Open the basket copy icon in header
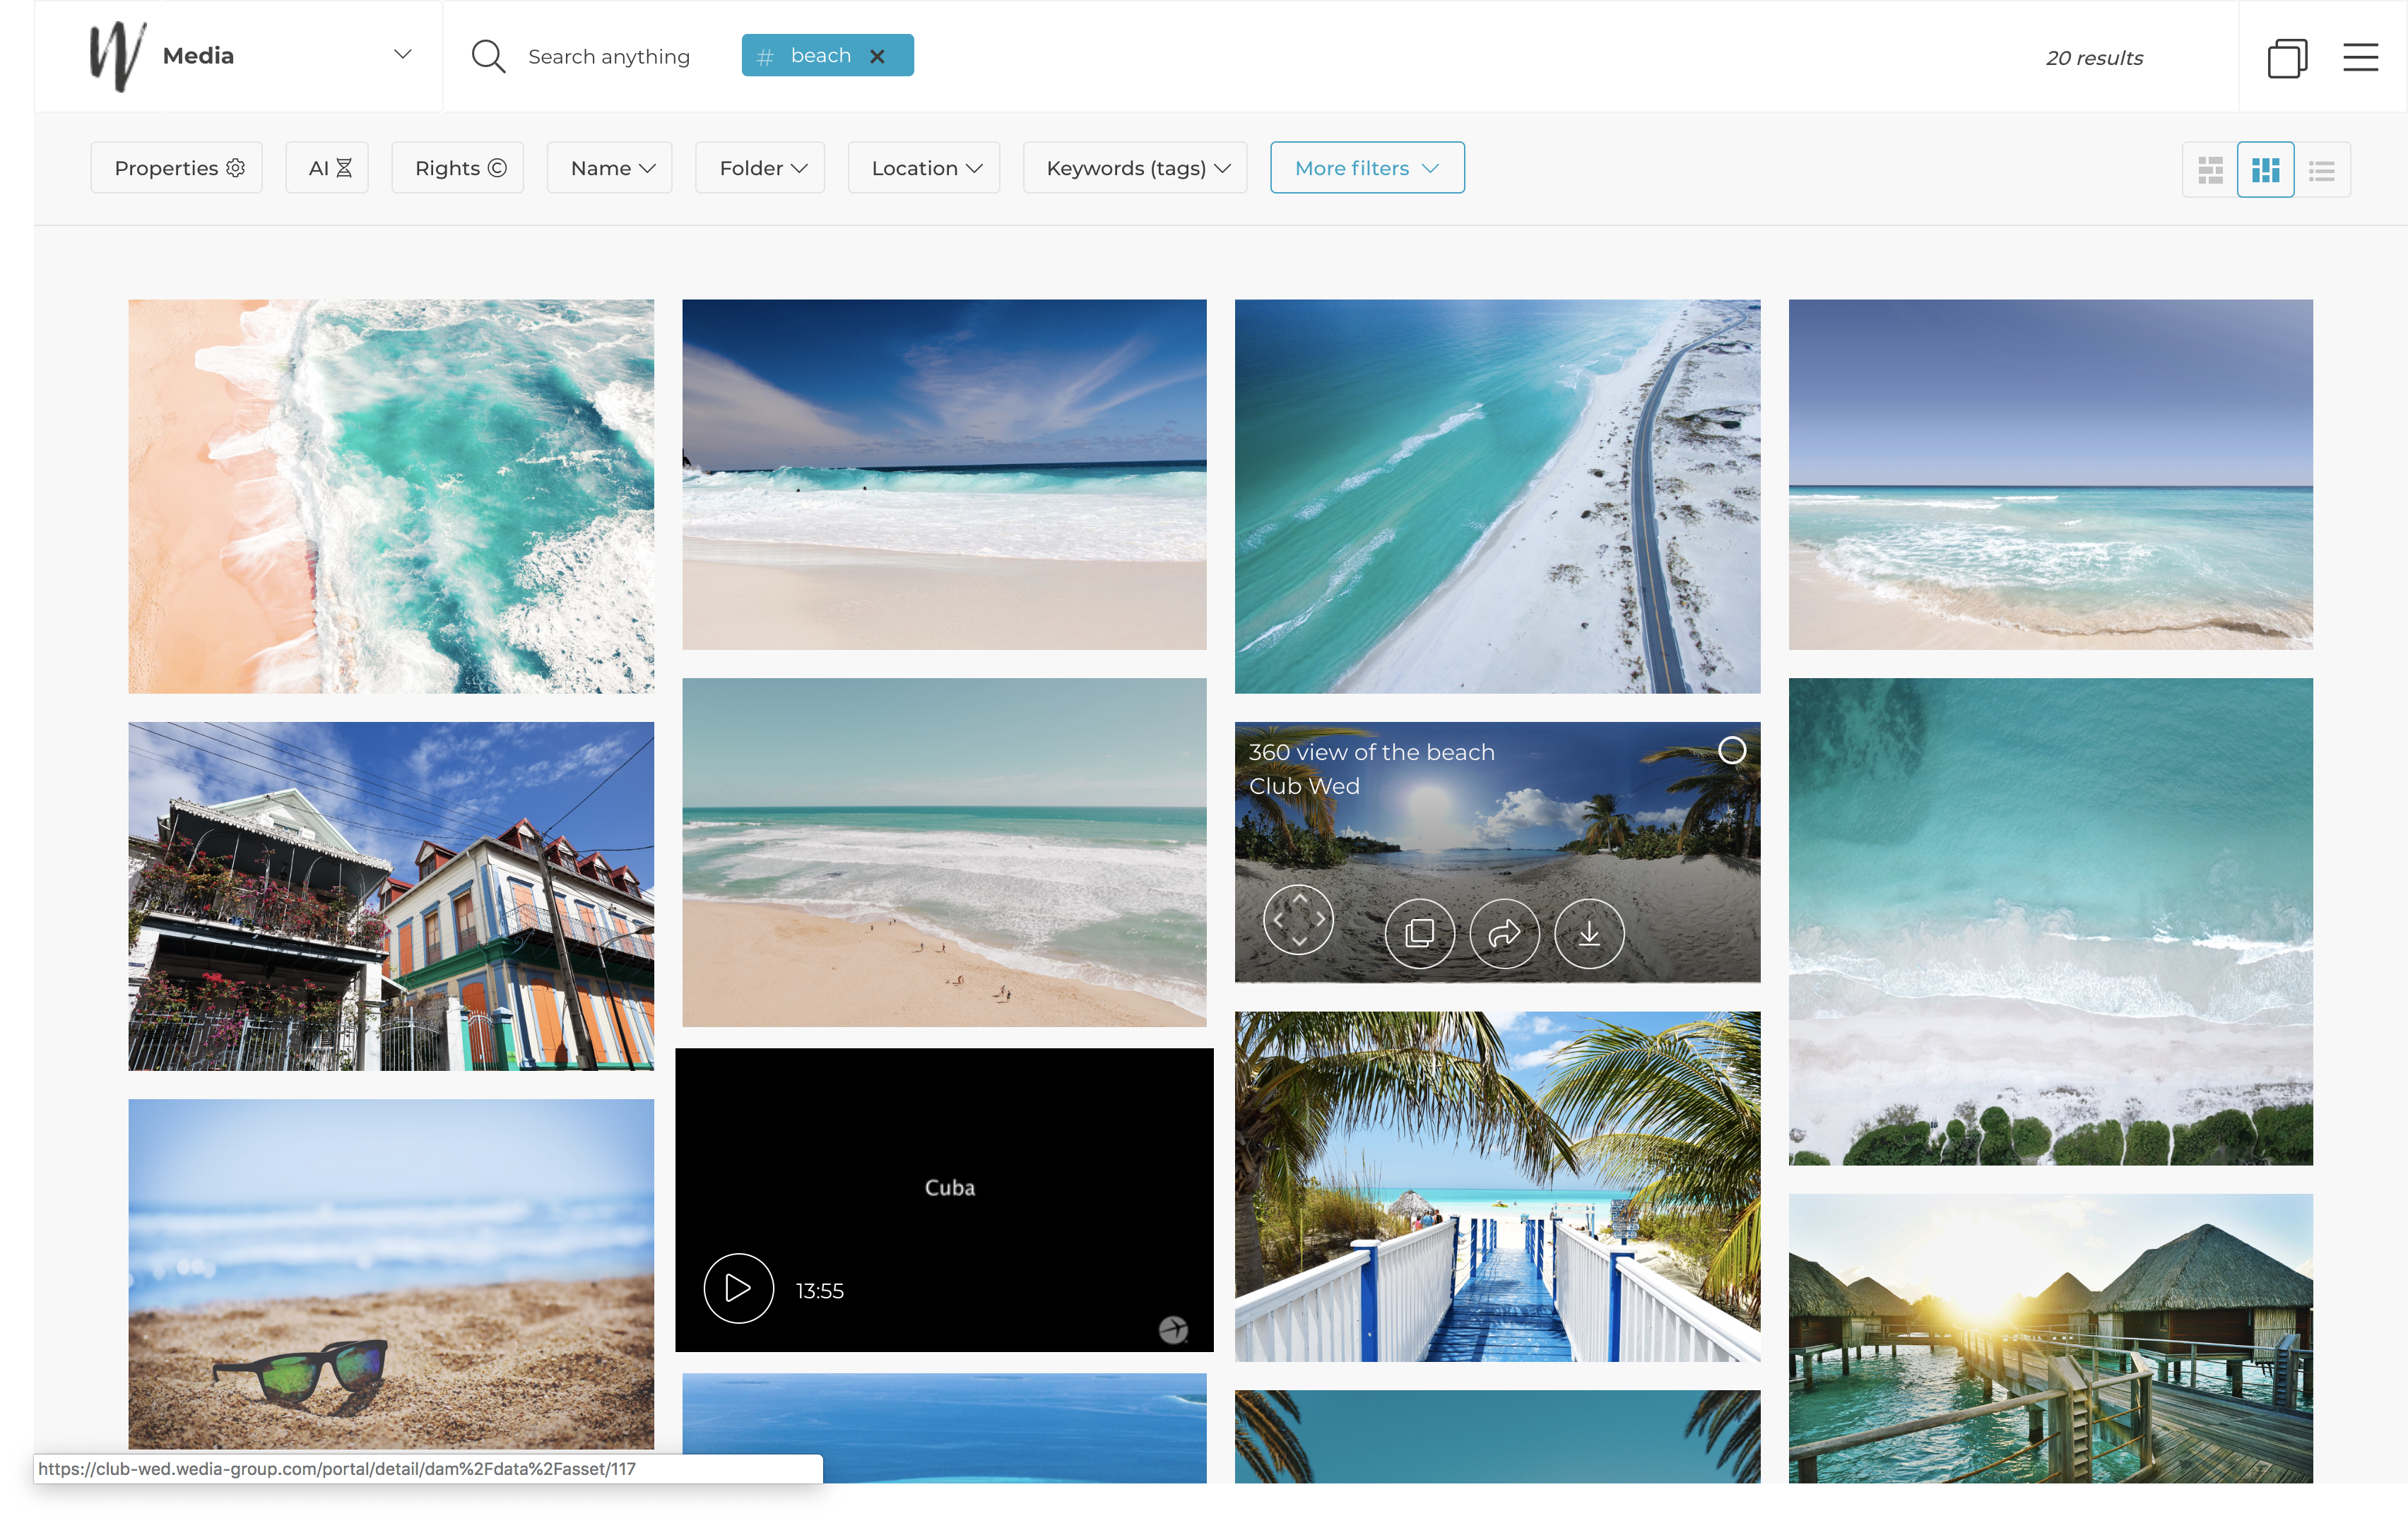2408x1523 pixels. 2287,57
